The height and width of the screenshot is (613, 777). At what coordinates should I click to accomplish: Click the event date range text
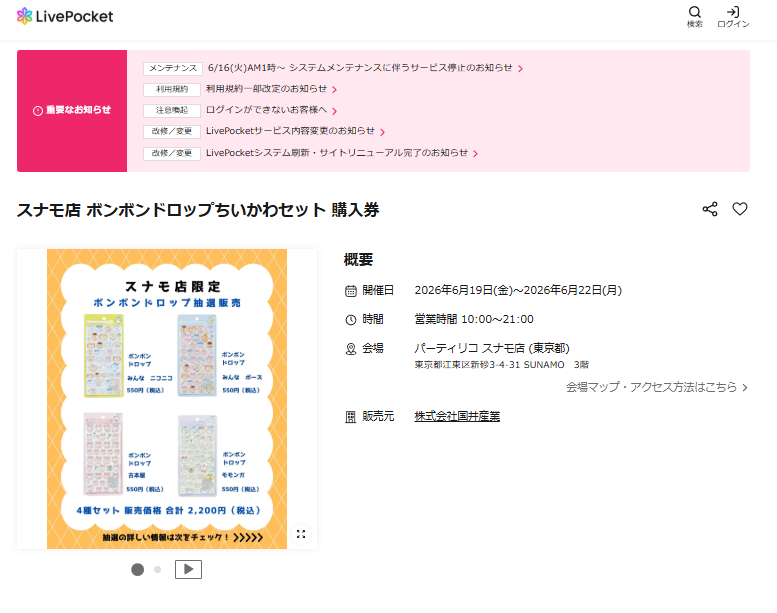pos(518,290)
